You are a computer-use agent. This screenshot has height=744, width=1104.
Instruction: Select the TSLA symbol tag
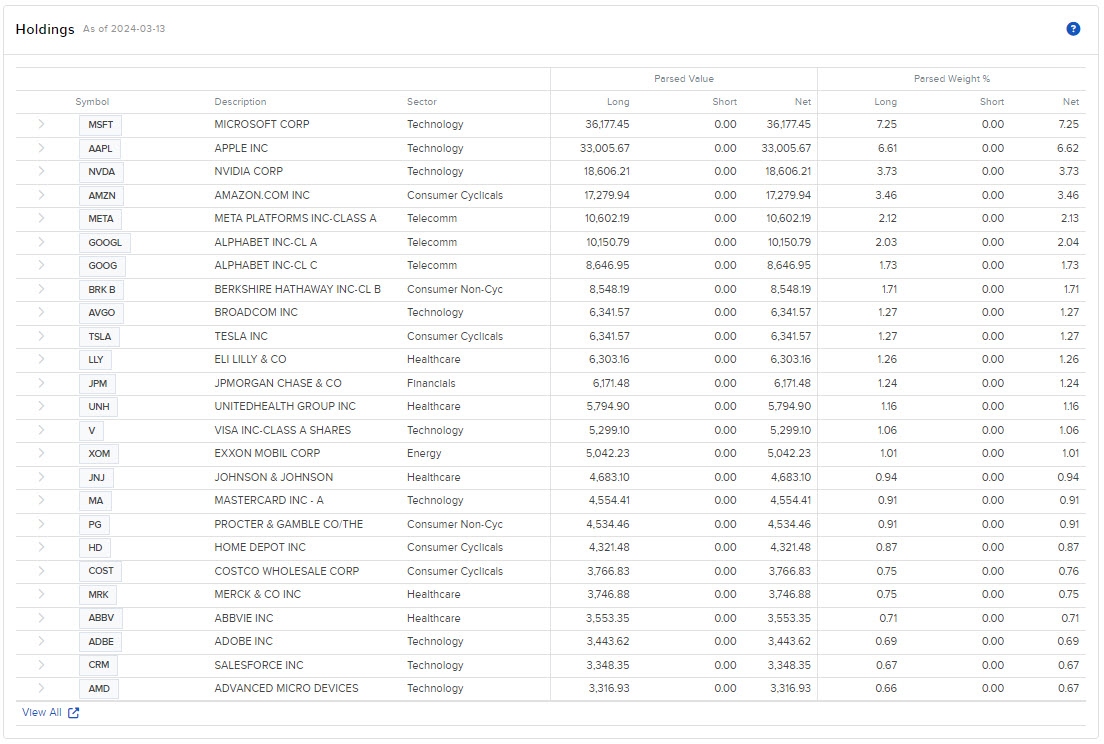pyautogui.click(x=100, y=336)
